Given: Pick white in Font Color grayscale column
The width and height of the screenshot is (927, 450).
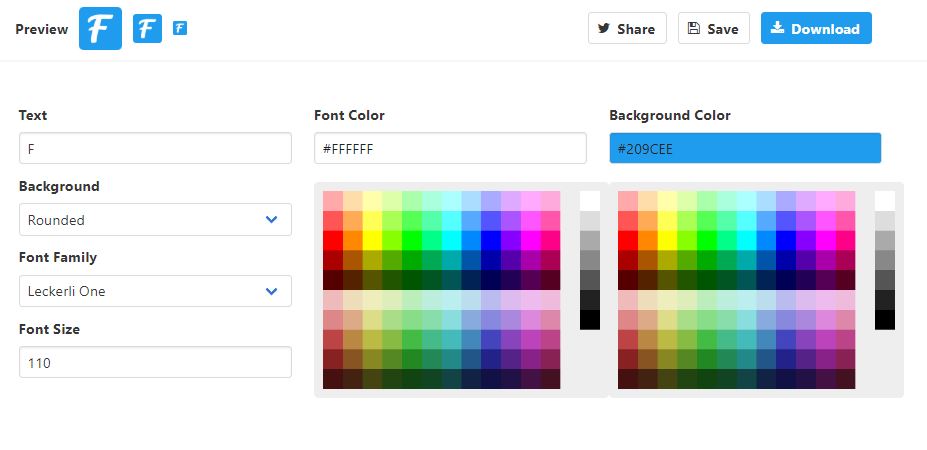Looking at the screenshot, I should click(x=589, y=200).
